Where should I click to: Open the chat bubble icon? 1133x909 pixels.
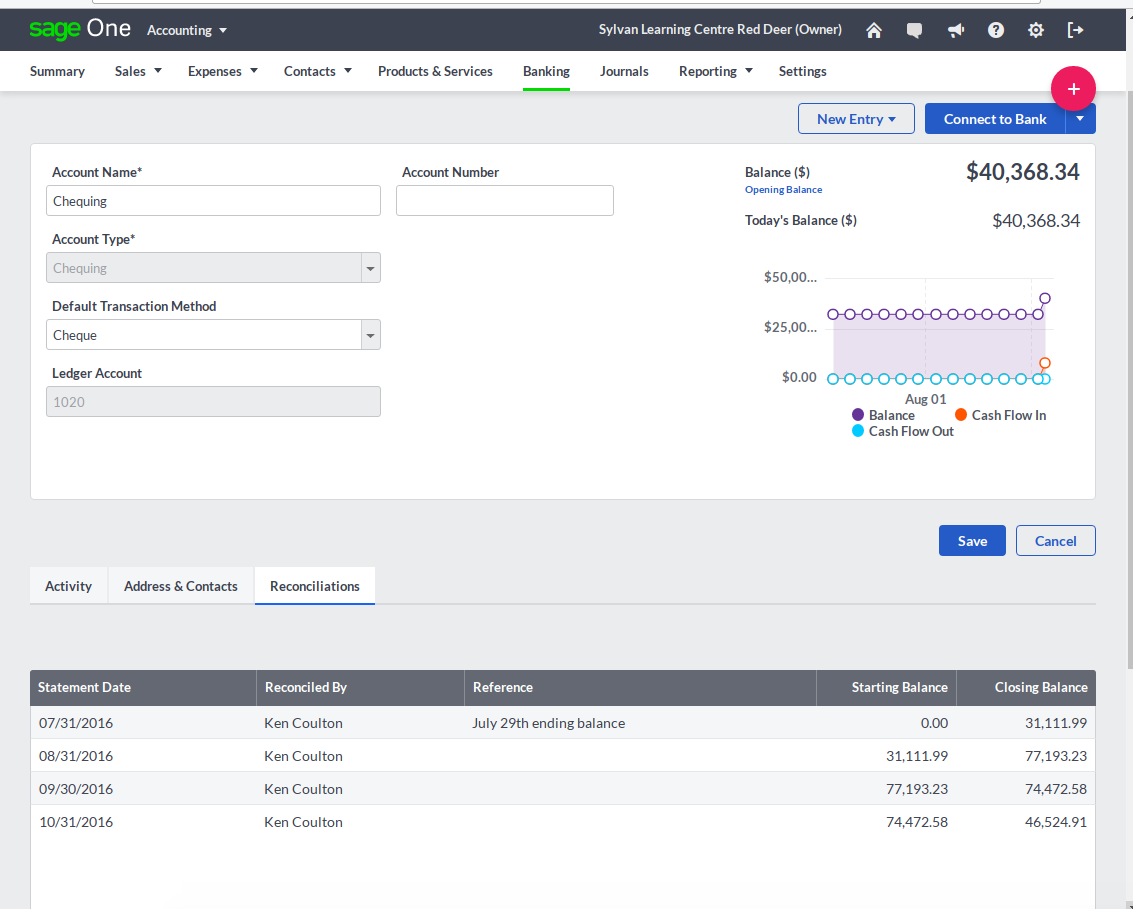point(914,30)
